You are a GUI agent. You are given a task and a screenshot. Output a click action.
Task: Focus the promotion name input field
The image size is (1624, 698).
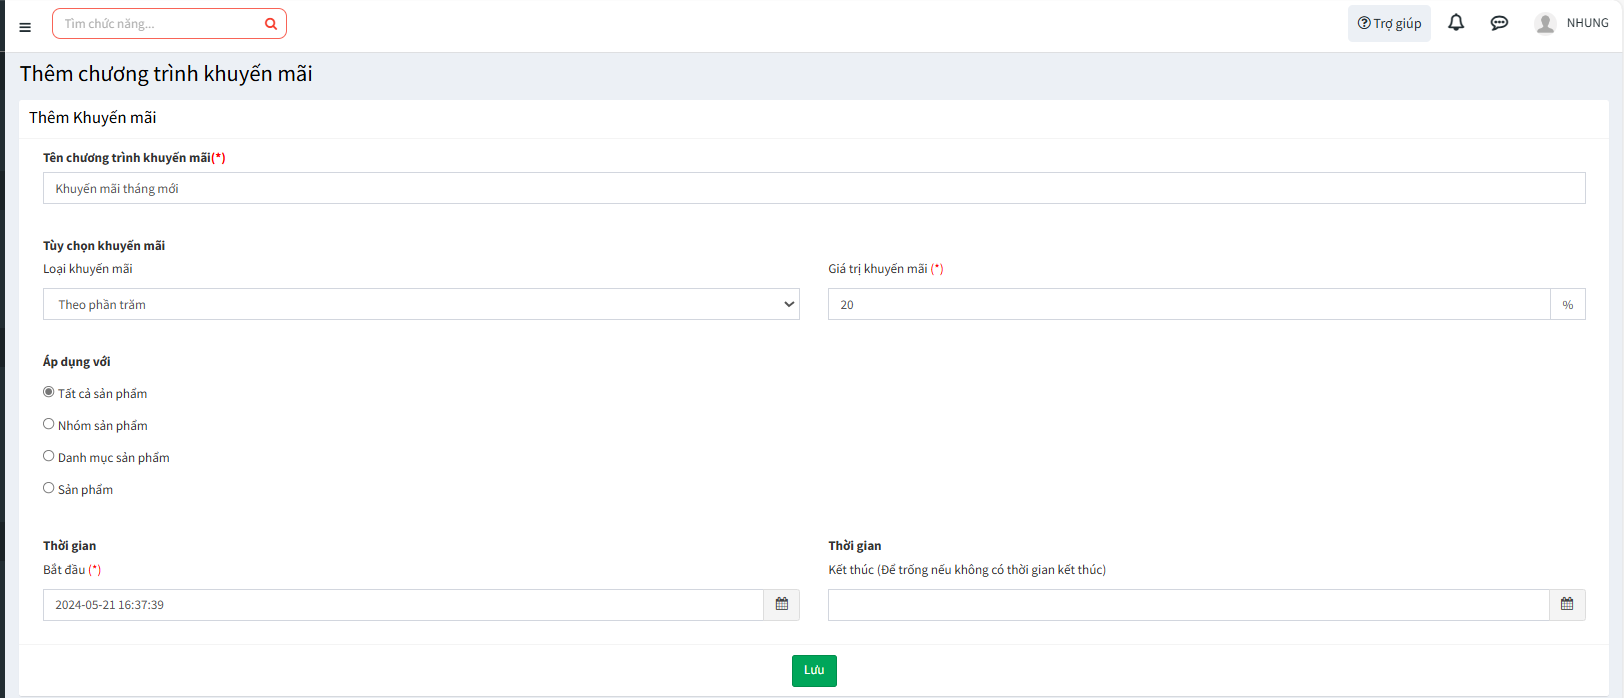point(813,189)
